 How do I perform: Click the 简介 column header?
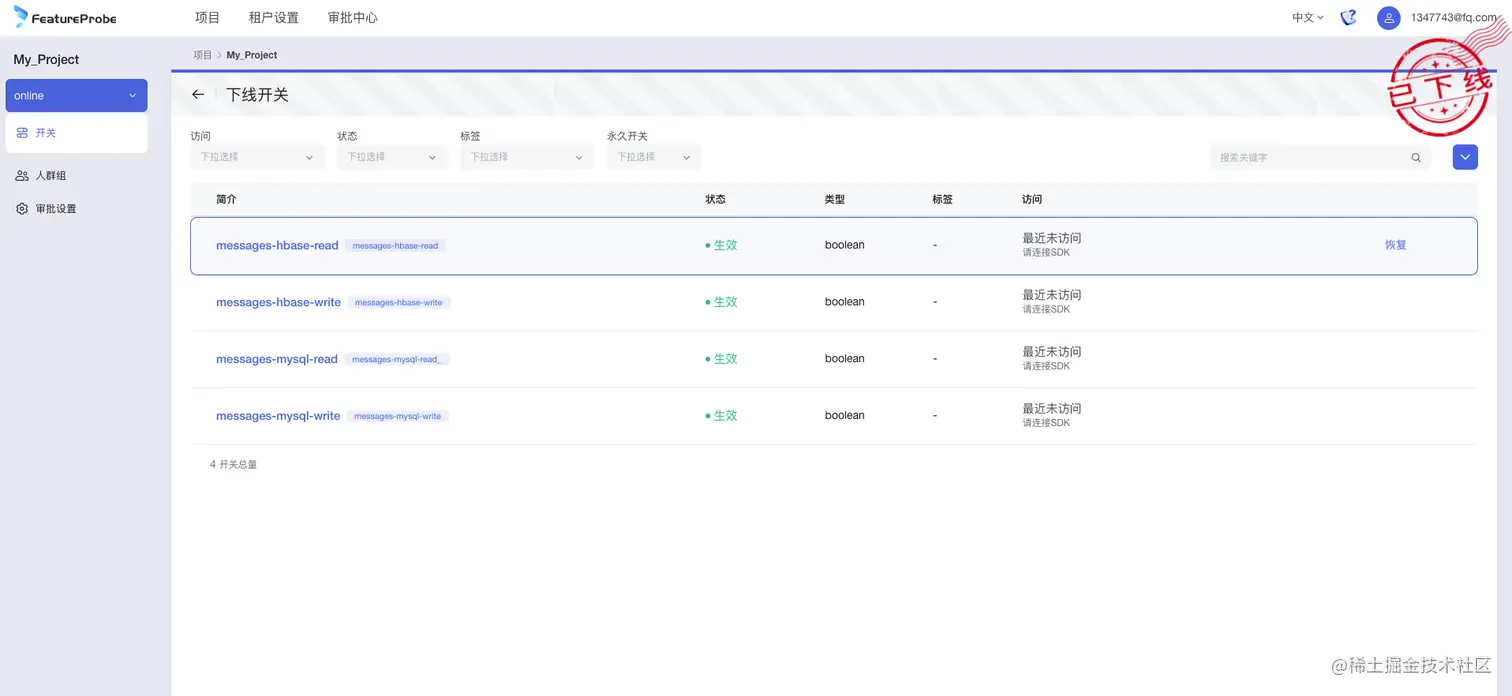coord(226,199)
